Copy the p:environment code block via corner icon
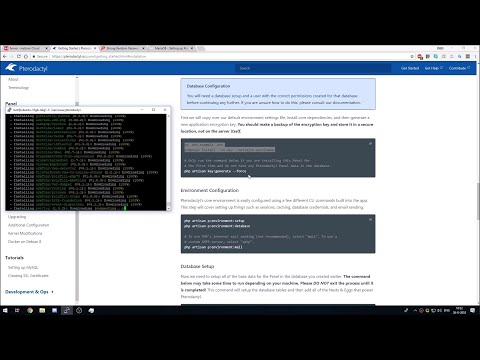The height and width of the screenshot is (360, 480). 370,219
